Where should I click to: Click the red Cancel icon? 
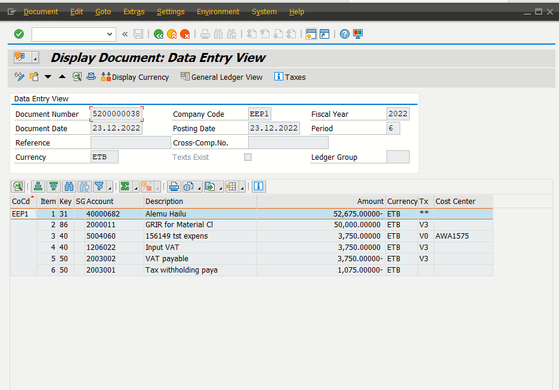pyautogui.click(x=185, y=34)
